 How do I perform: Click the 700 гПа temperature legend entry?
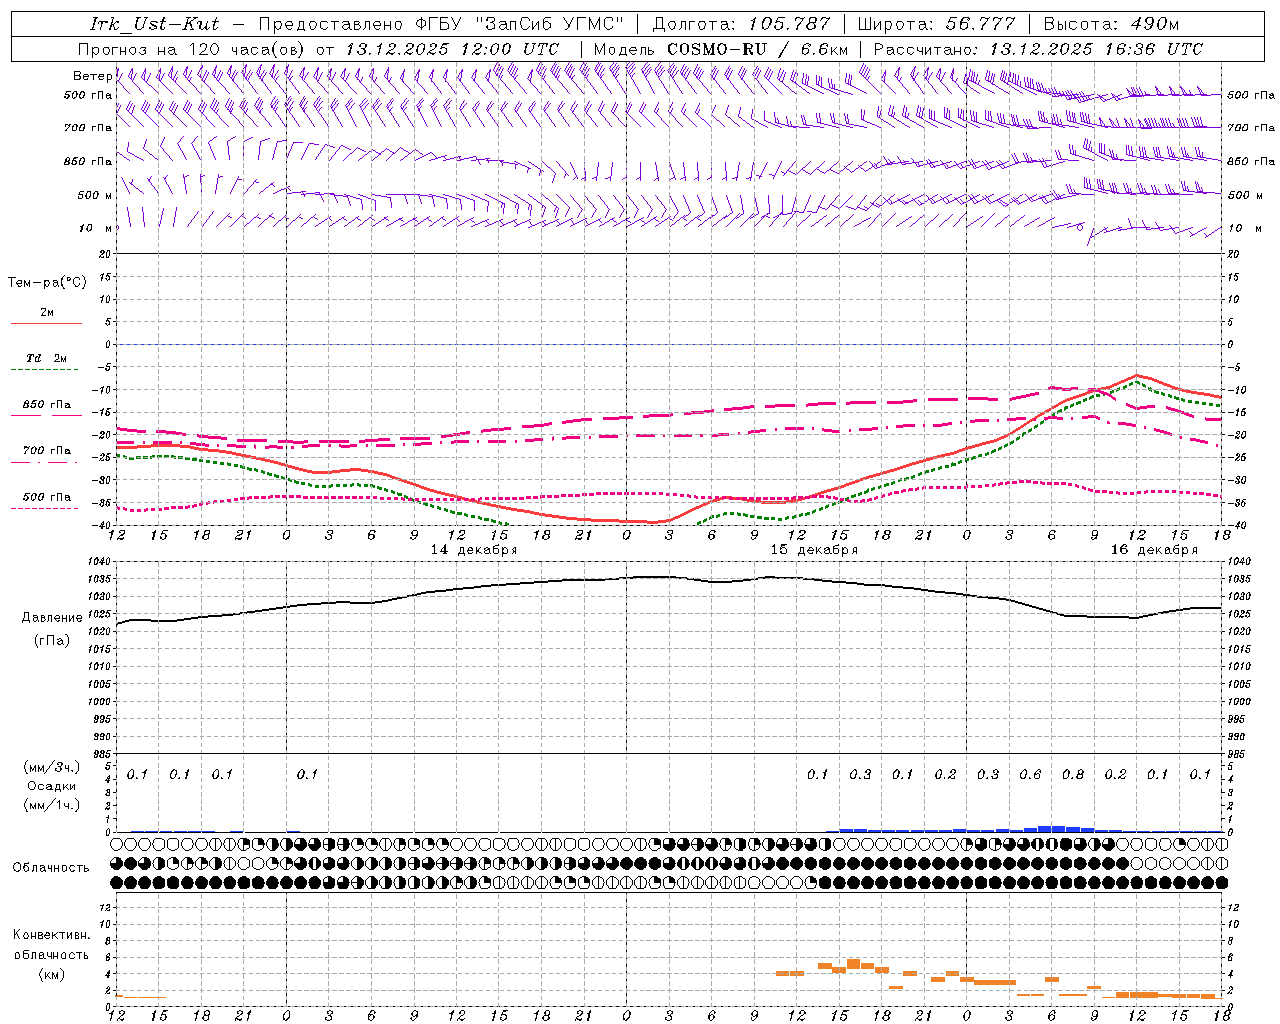click(47, 450)
